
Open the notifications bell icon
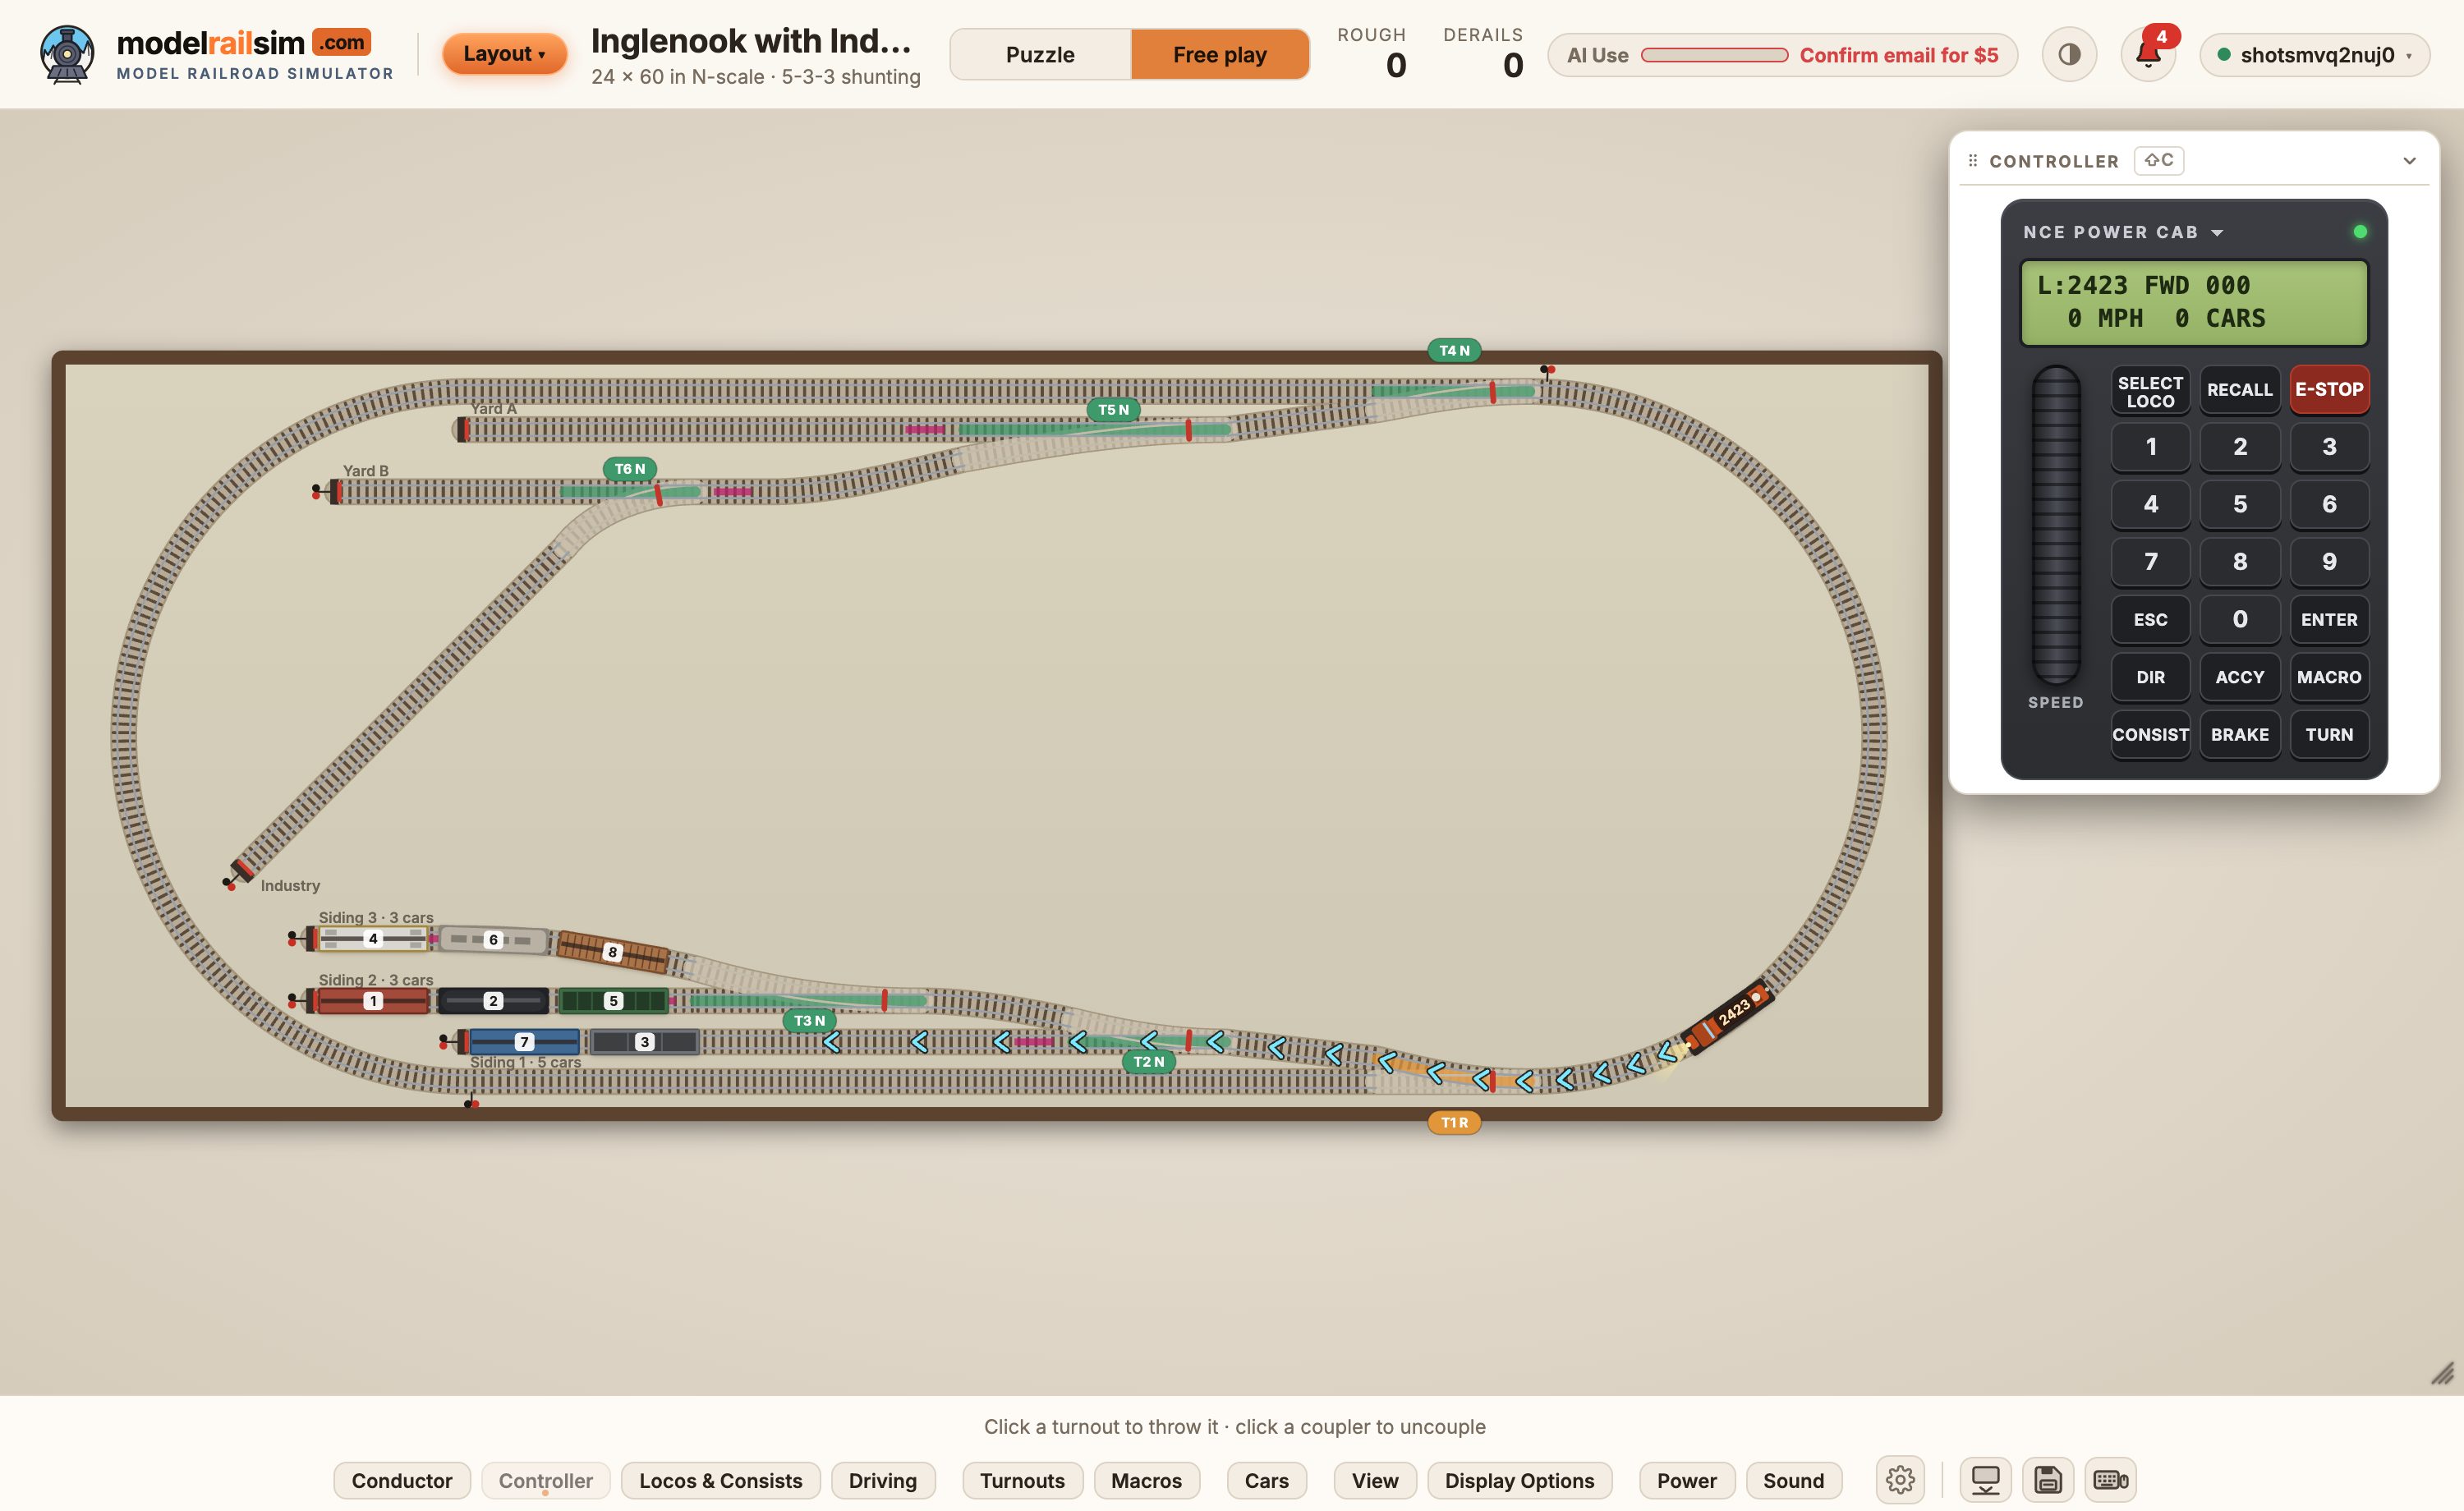[x=2148, y=54]
